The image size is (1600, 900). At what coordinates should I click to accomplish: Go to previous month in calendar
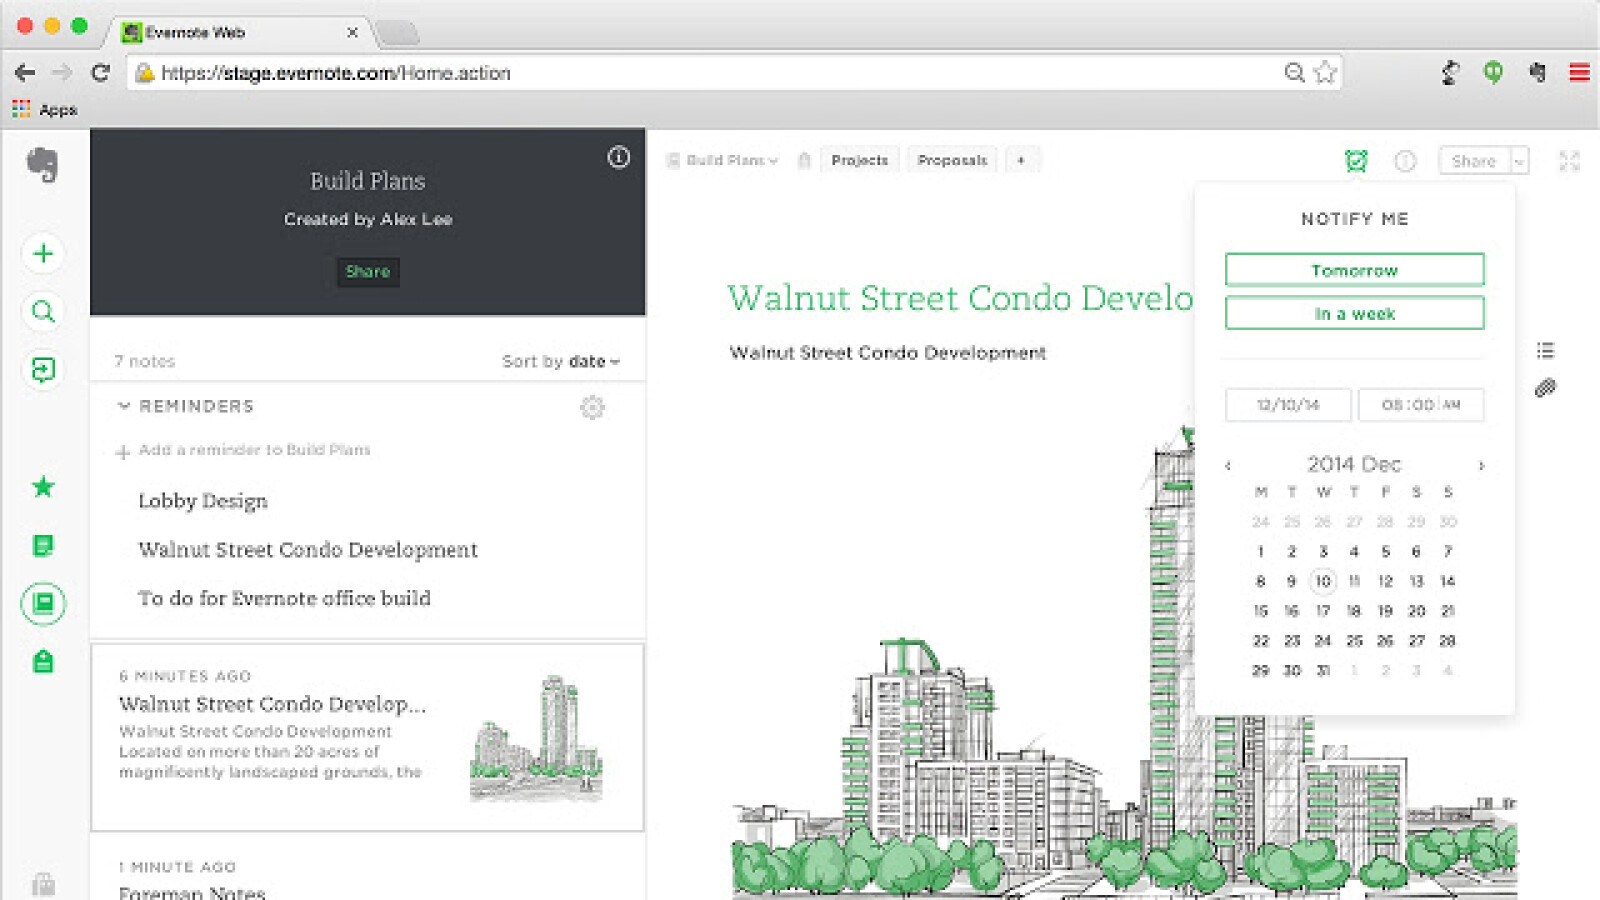click(1228, 465)
